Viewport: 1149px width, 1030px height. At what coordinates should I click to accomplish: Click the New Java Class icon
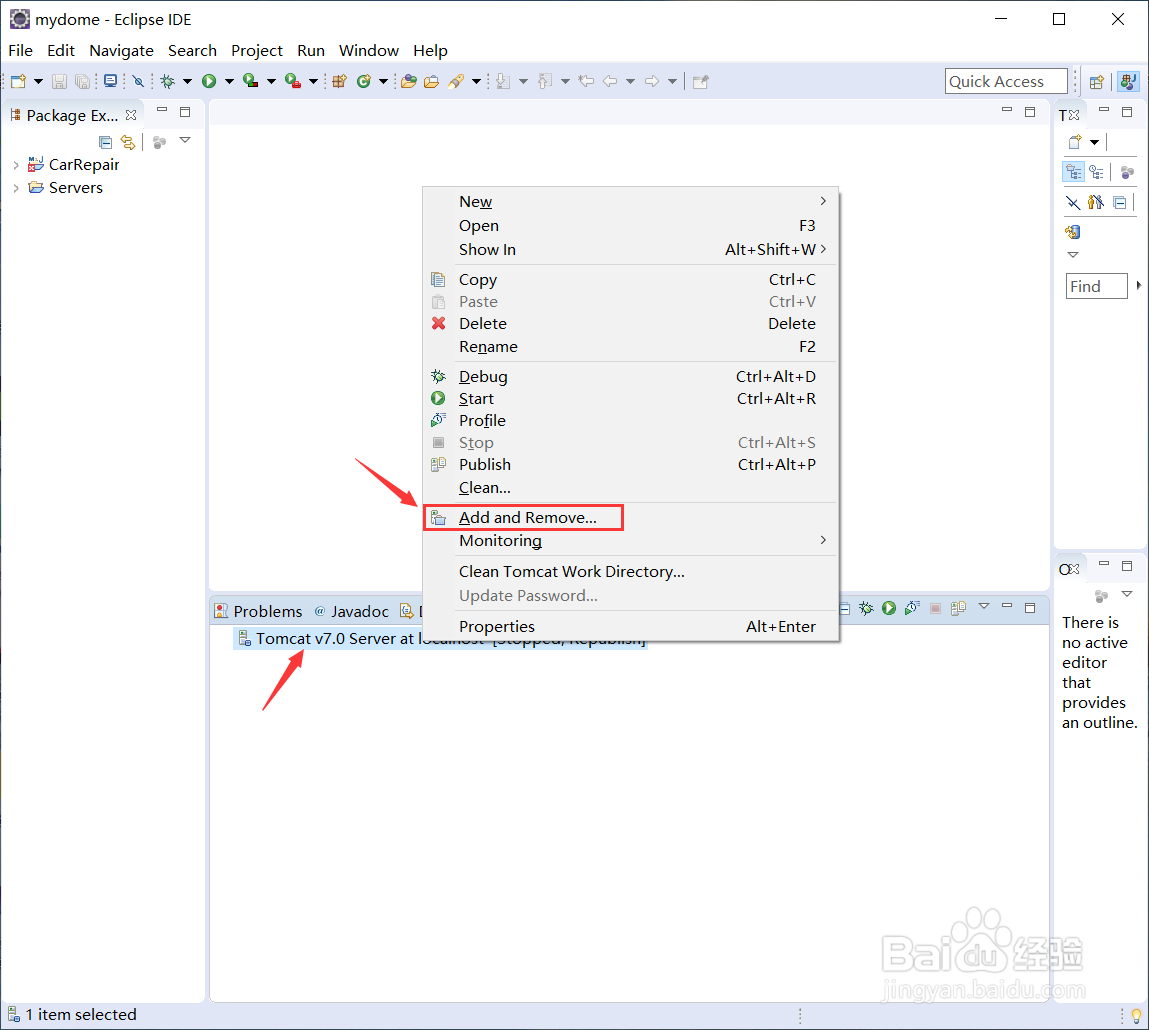coord(363,81)
